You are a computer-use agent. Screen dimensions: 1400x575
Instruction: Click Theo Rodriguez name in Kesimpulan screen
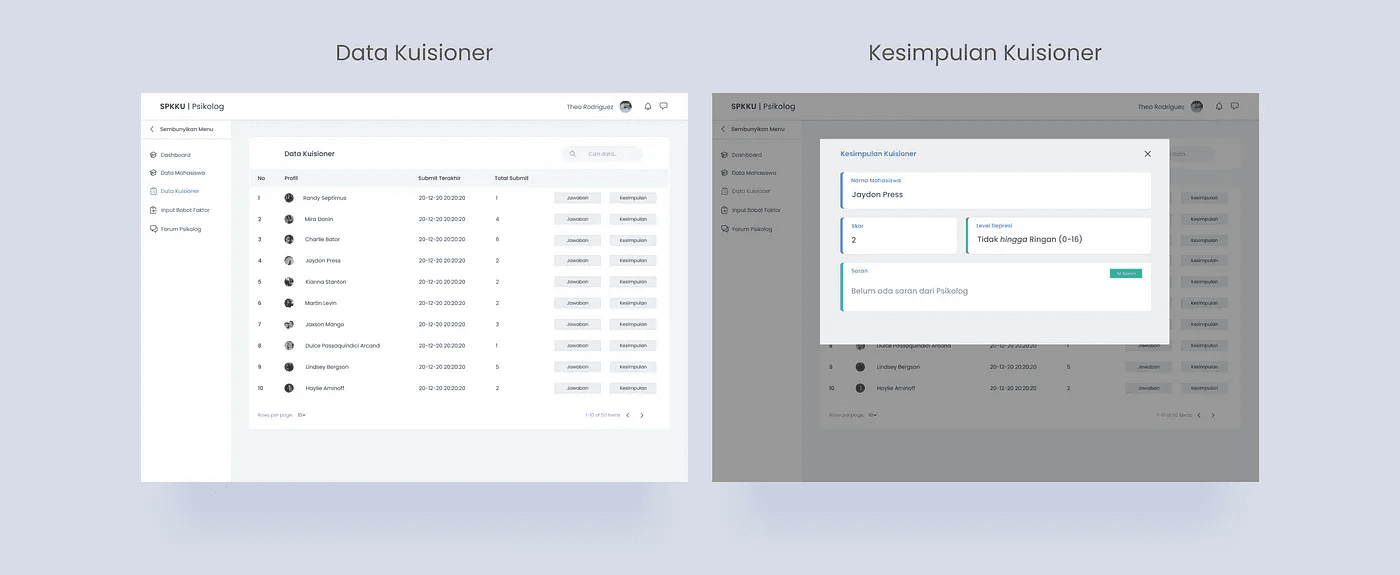click(x=1161, y=107)
